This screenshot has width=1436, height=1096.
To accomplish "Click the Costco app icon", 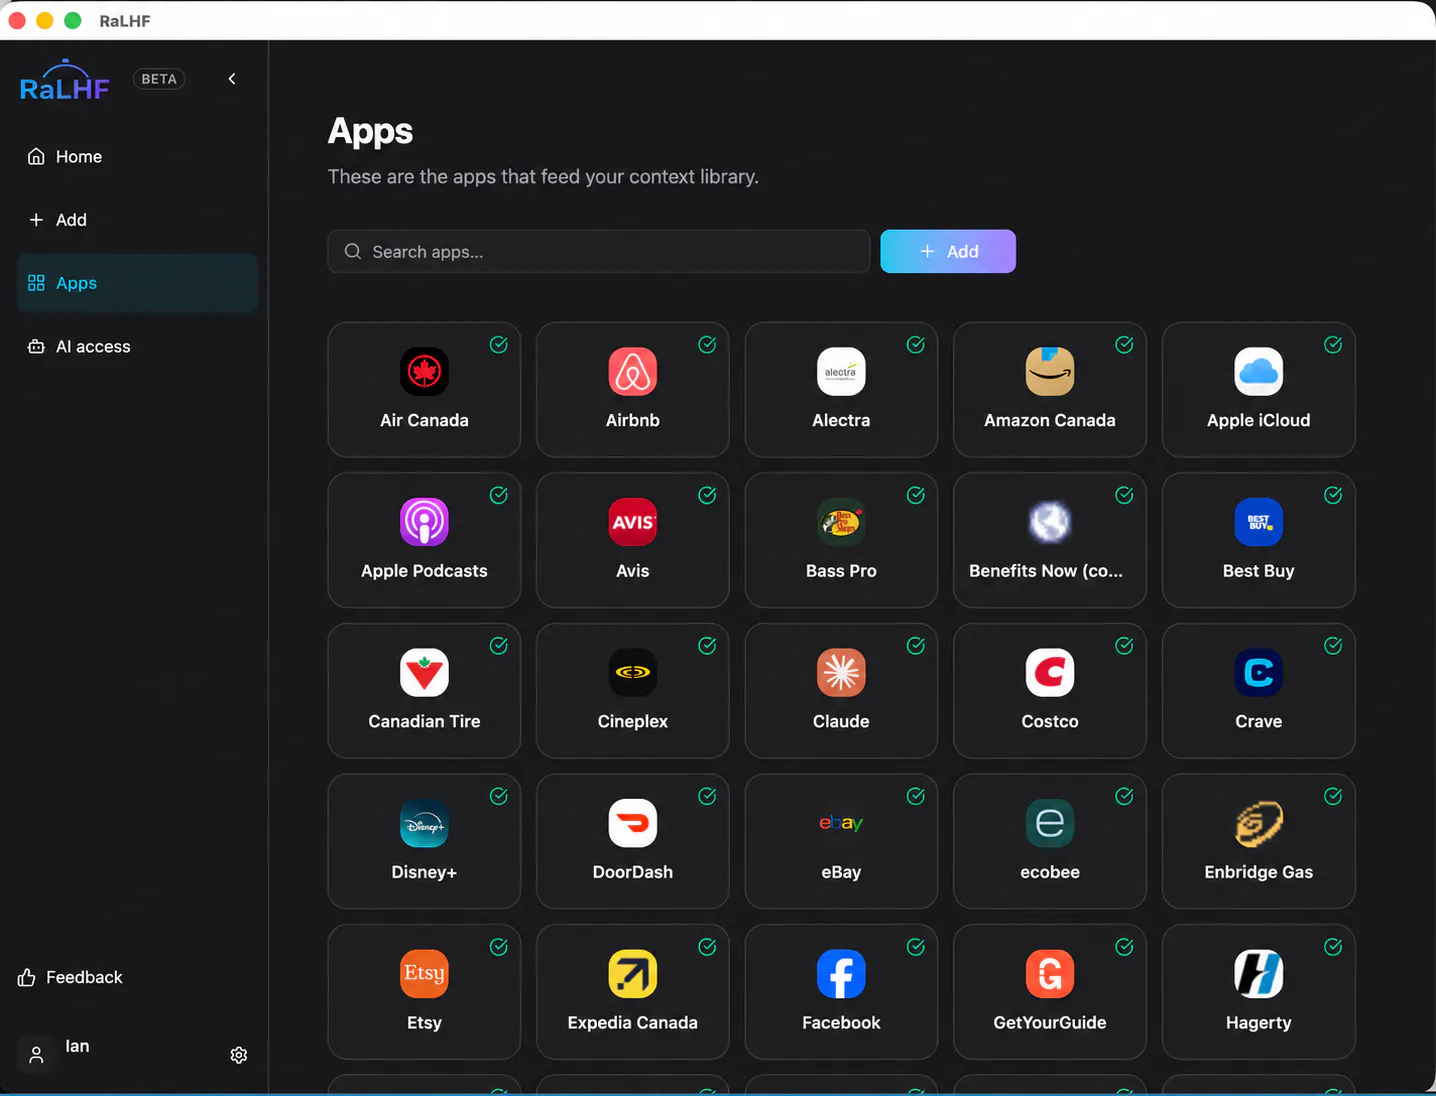I will (1050, 673).
